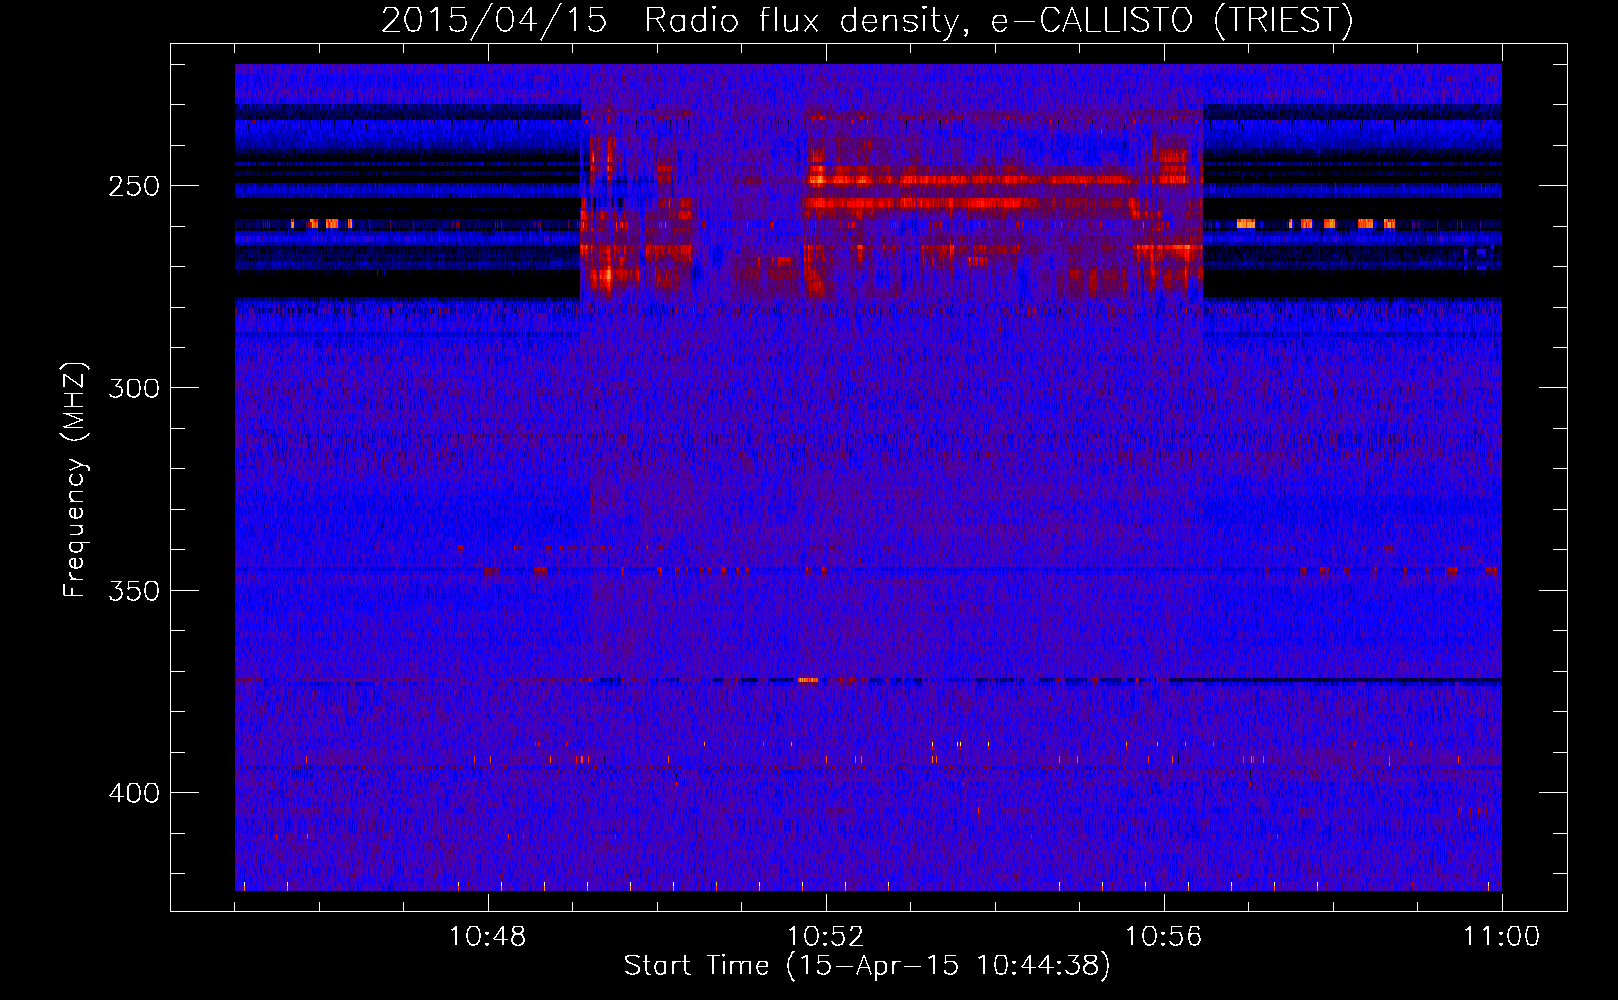This screenshot has width=1618, height=1000.
Task: Click the 10:48 time tick label
Action: [488, 937]
